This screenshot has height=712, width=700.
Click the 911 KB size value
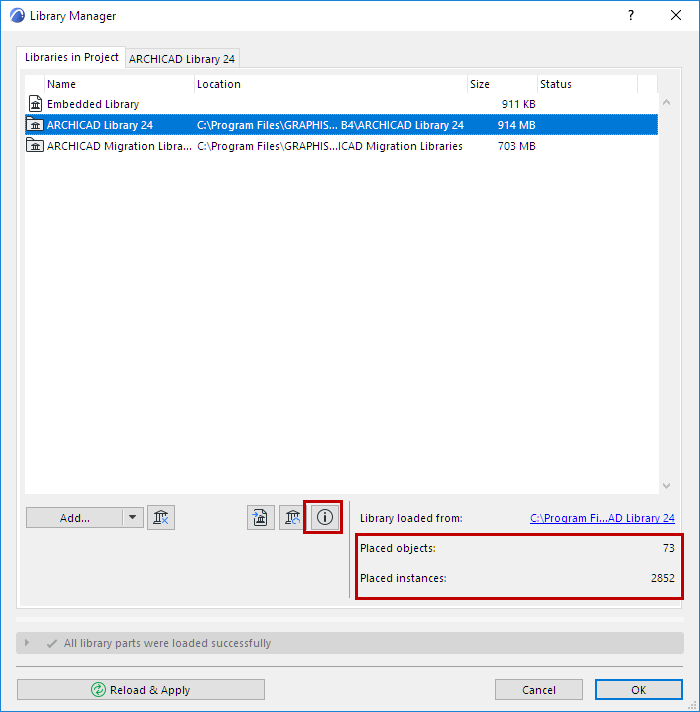518,104
